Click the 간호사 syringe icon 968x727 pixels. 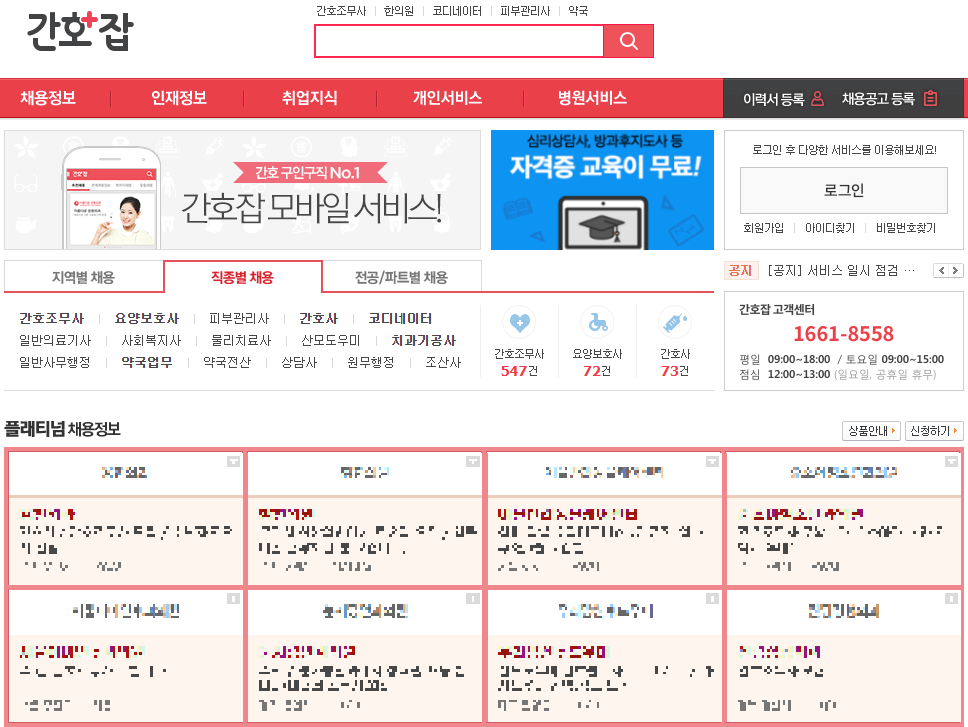tap(675, 322)
